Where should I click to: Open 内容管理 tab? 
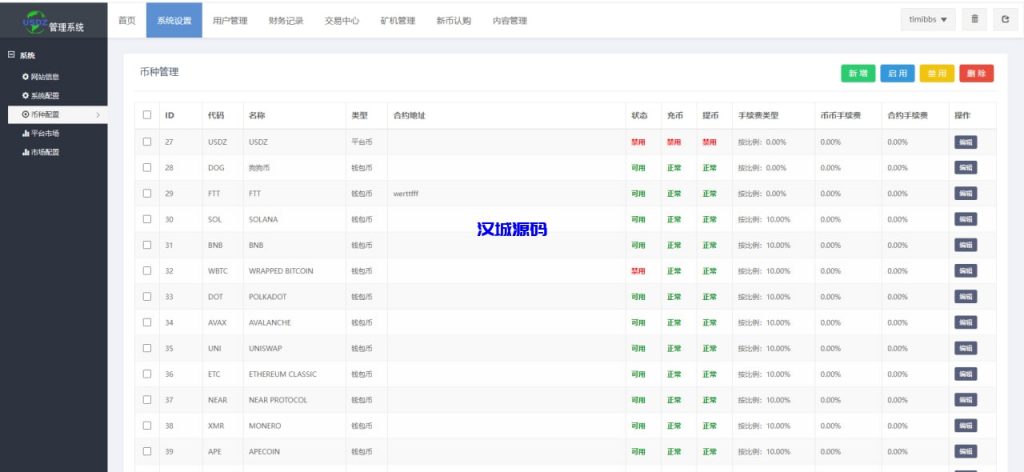click(x=510, y=20)
